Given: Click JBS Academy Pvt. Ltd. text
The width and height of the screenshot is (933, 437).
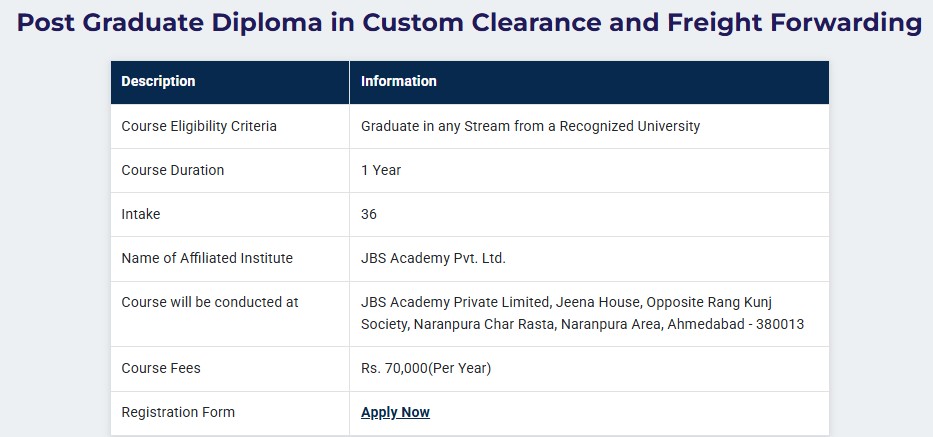Looking at the screenshot, I should (433, 258).
